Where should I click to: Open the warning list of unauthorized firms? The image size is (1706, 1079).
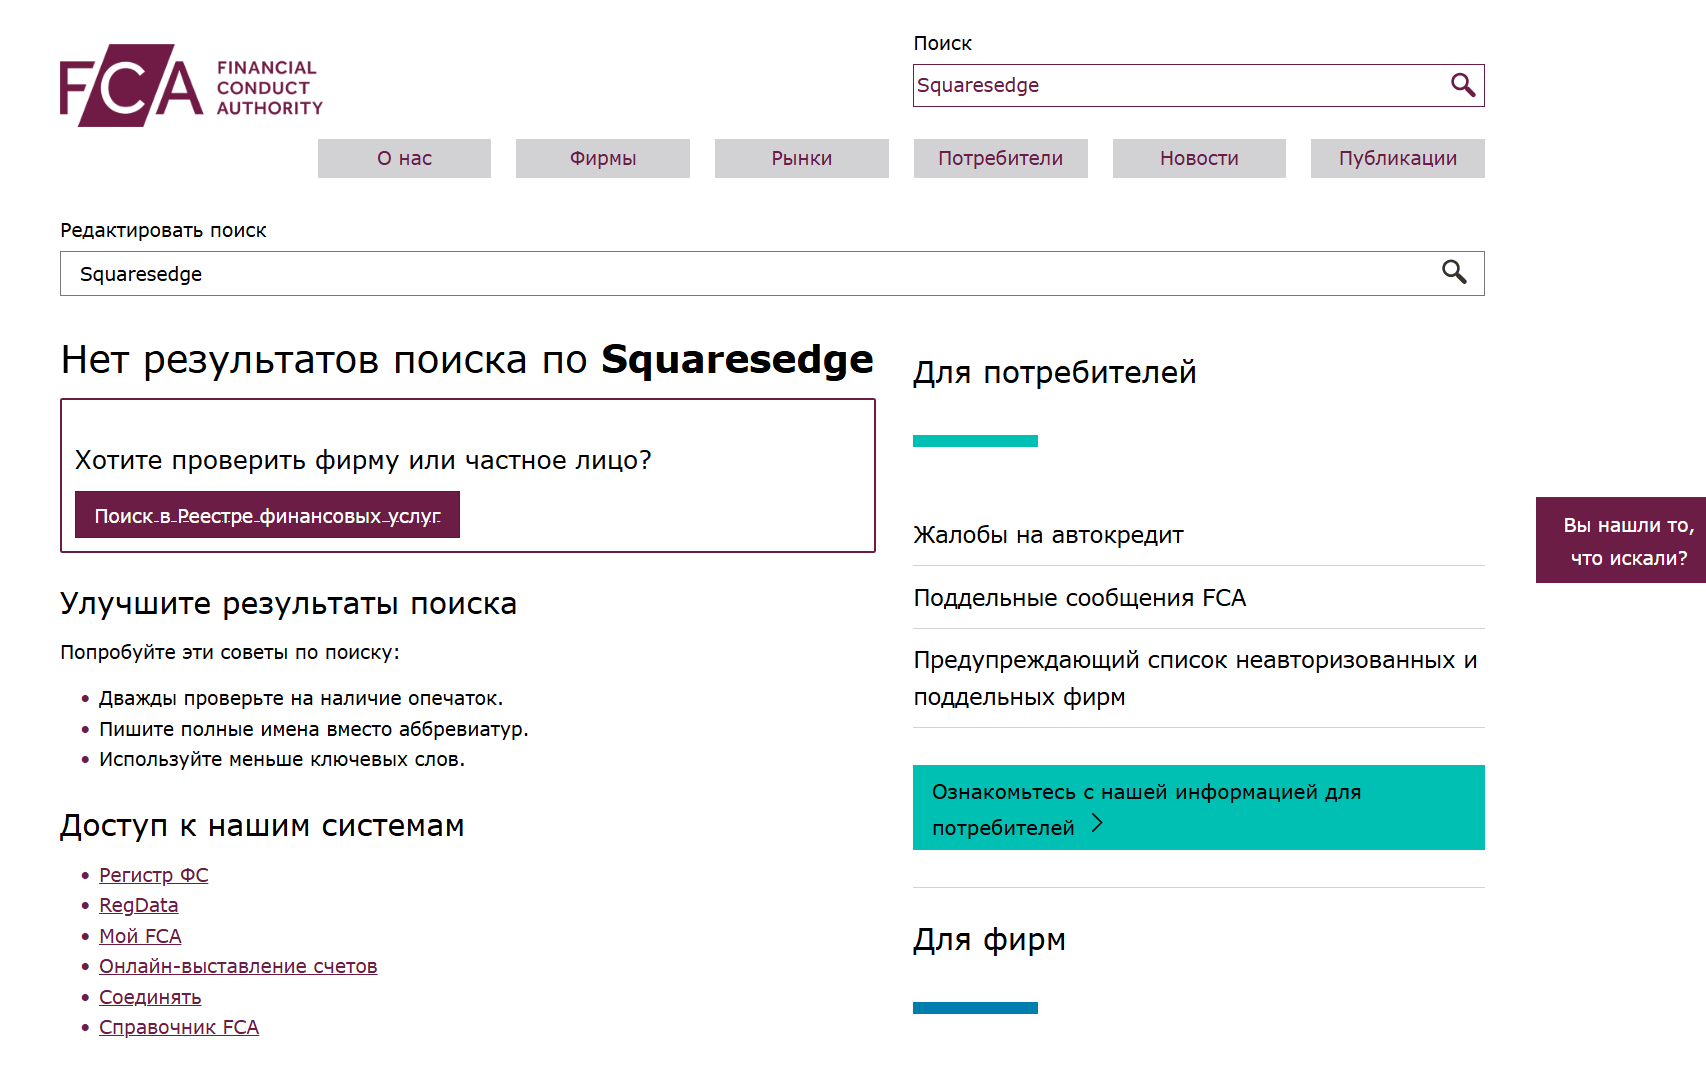point(1194,678)
